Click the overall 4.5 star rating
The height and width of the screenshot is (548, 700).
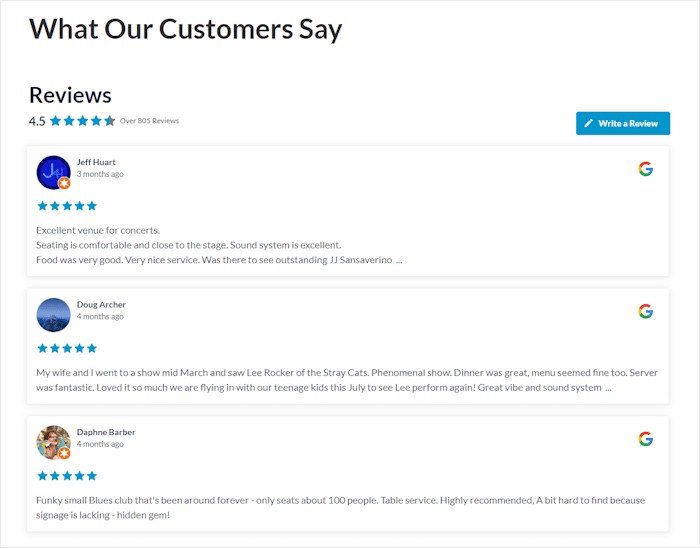coord(82,121)
